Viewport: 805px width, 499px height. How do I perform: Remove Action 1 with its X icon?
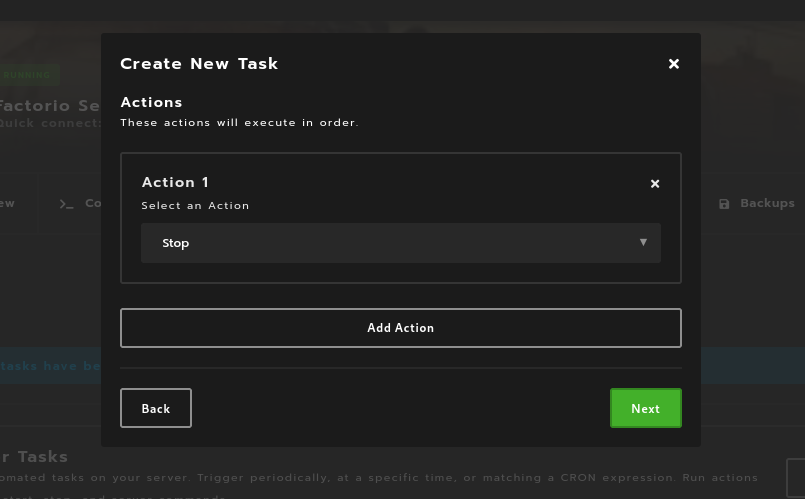655,184
